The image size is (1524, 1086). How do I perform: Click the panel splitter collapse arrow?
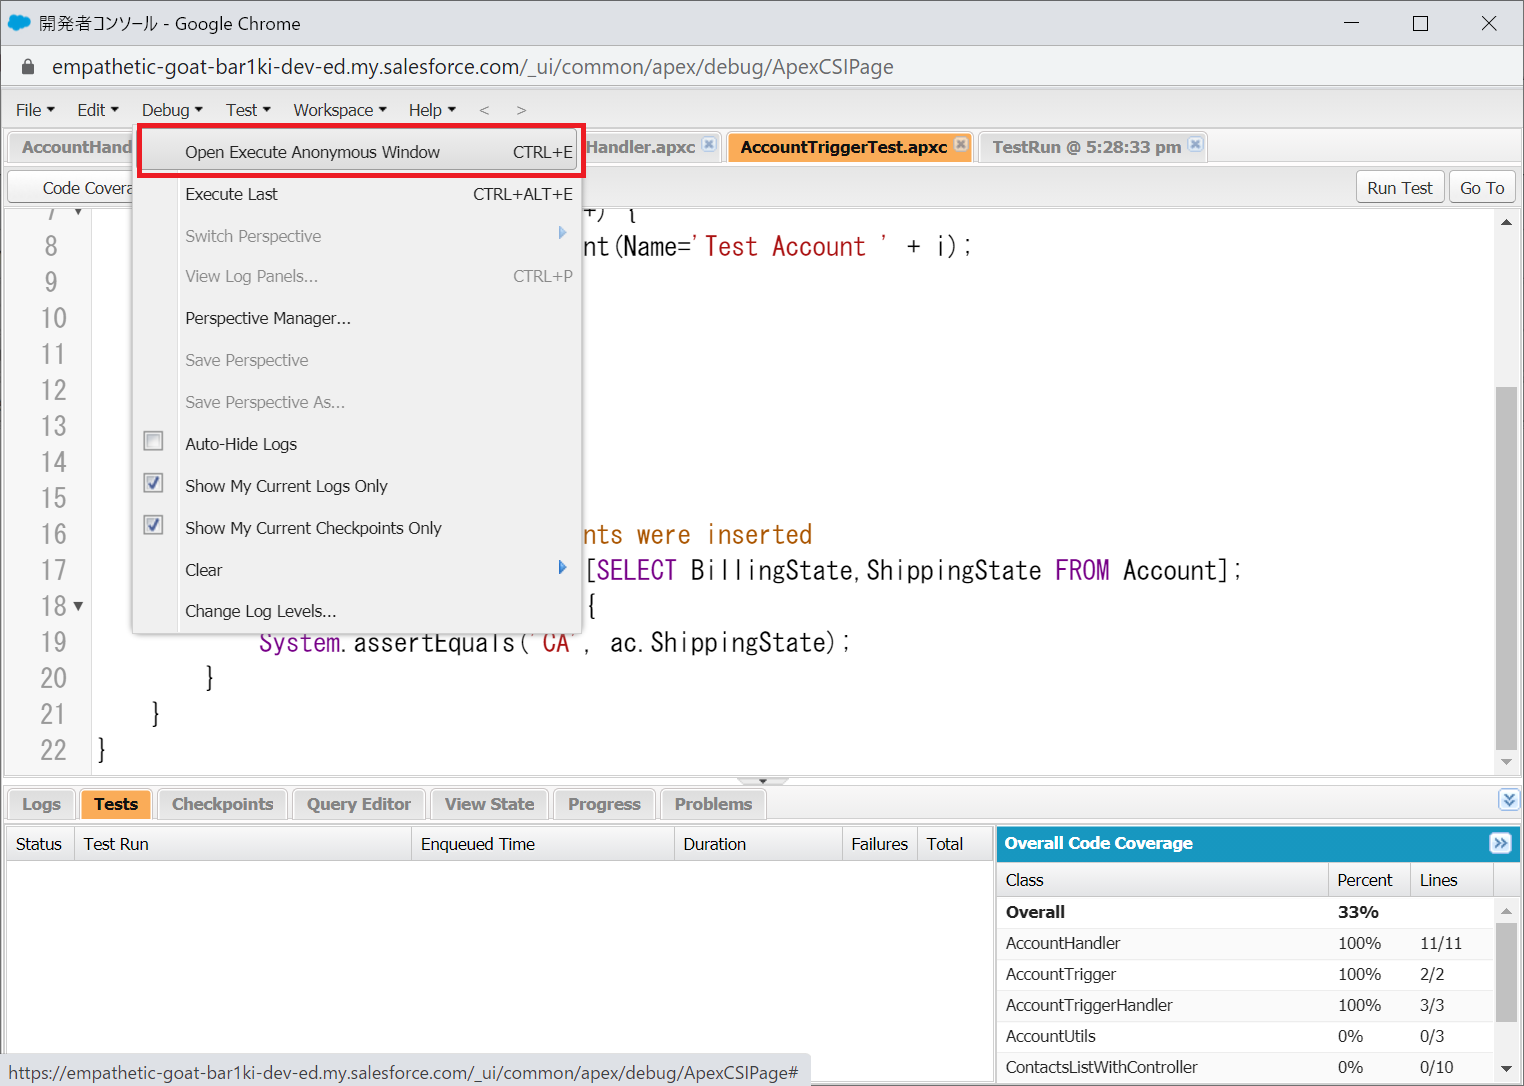click(762, 780)
